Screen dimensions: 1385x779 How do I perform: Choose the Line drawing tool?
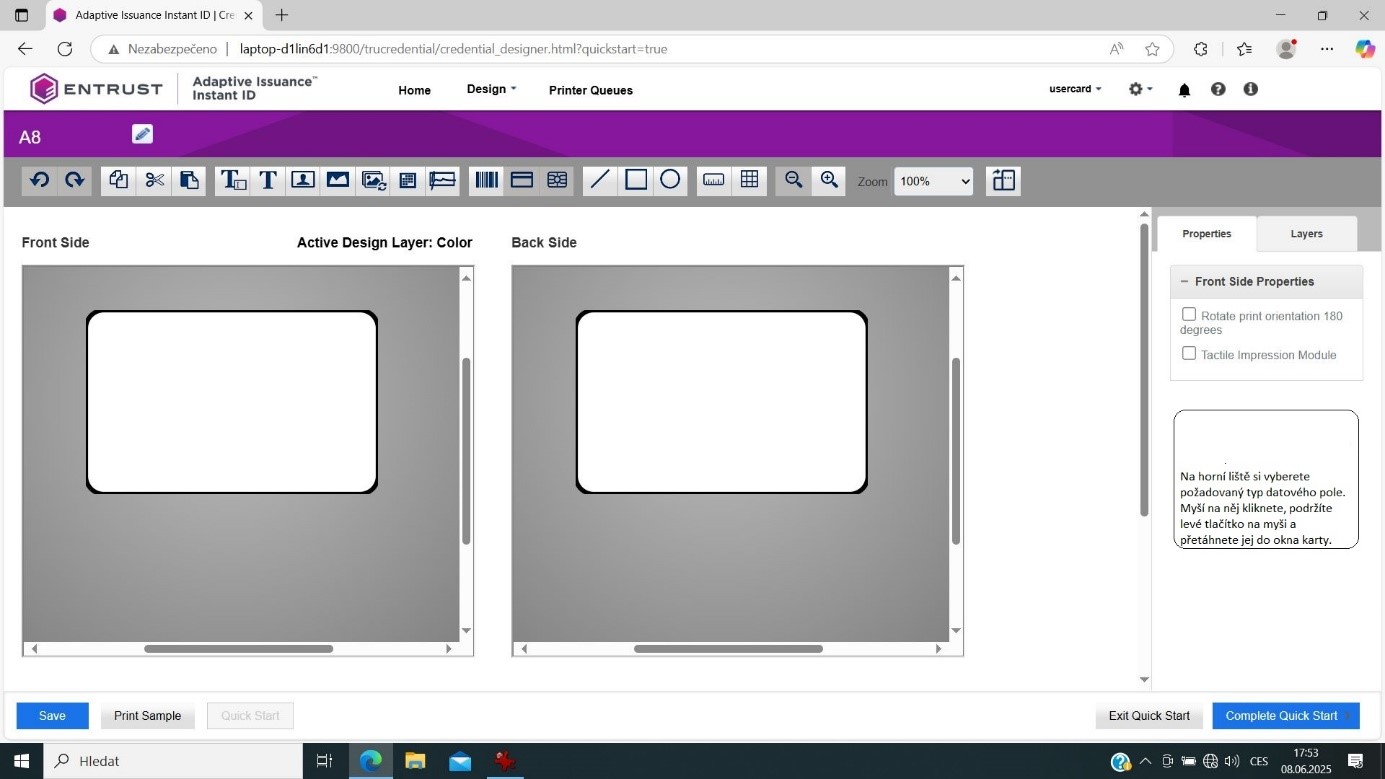coord(600,180)
